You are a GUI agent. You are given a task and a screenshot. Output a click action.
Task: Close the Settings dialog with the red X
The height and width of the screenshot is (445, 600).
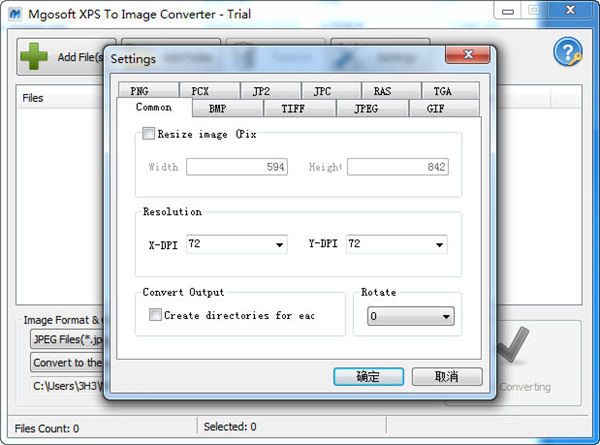pyautogui.click(x=468, y=55)
